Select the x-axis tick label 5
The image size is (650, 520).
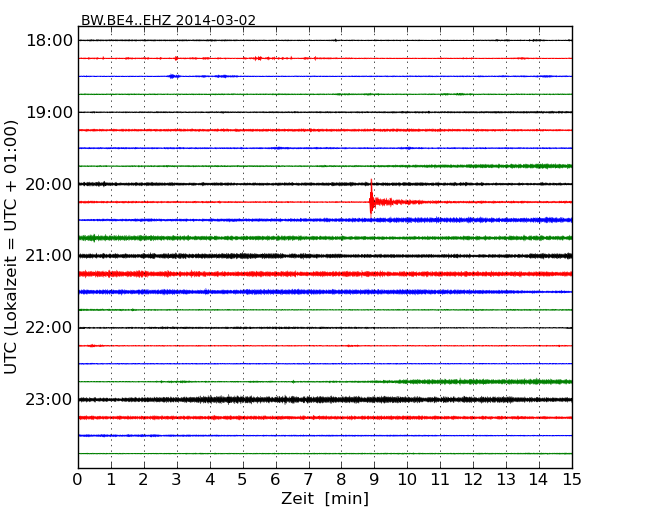tap(243, 480)
